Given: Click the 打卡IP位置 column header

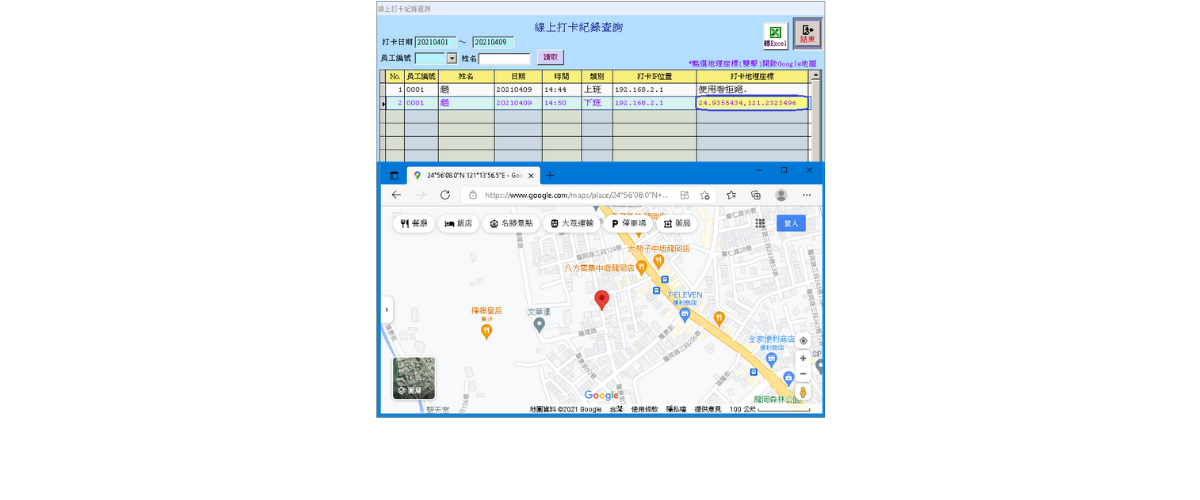Looking at the screenshot, I should click(x=654, y=76).
